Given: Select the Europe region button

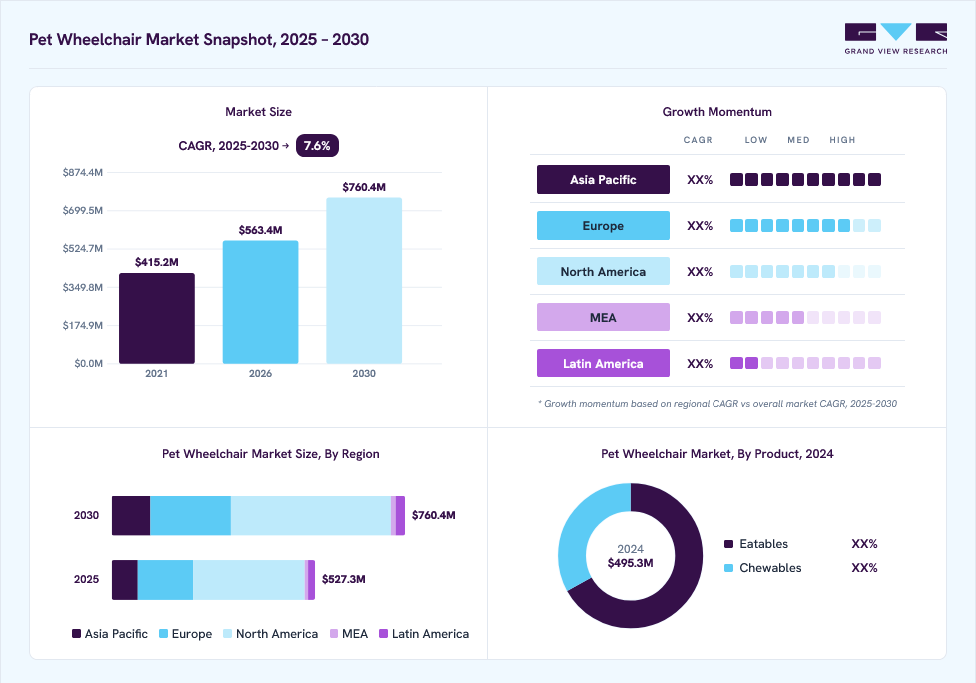Looking at the screenshot, I should click(x=603, y=225).
